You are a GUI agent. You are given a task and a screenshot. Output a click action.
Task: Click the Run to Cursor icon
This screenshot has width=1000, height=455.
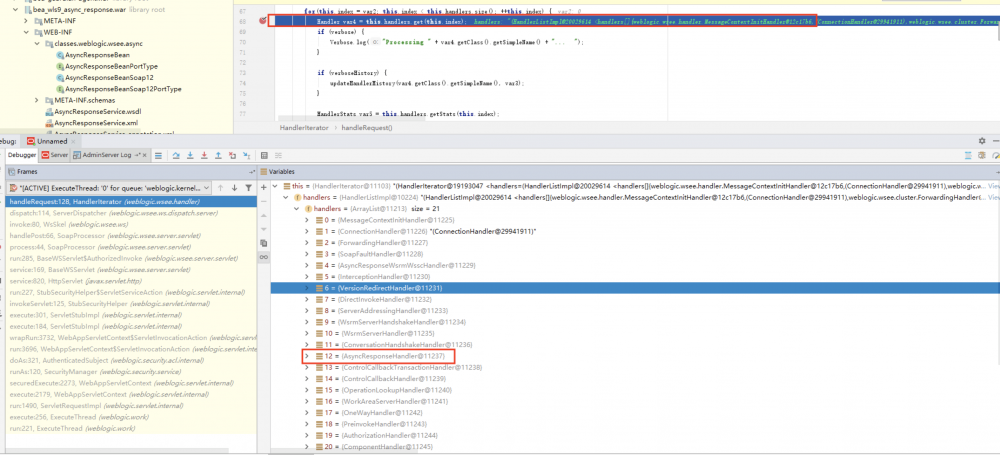pyautogui.click(x=247, y=155)
